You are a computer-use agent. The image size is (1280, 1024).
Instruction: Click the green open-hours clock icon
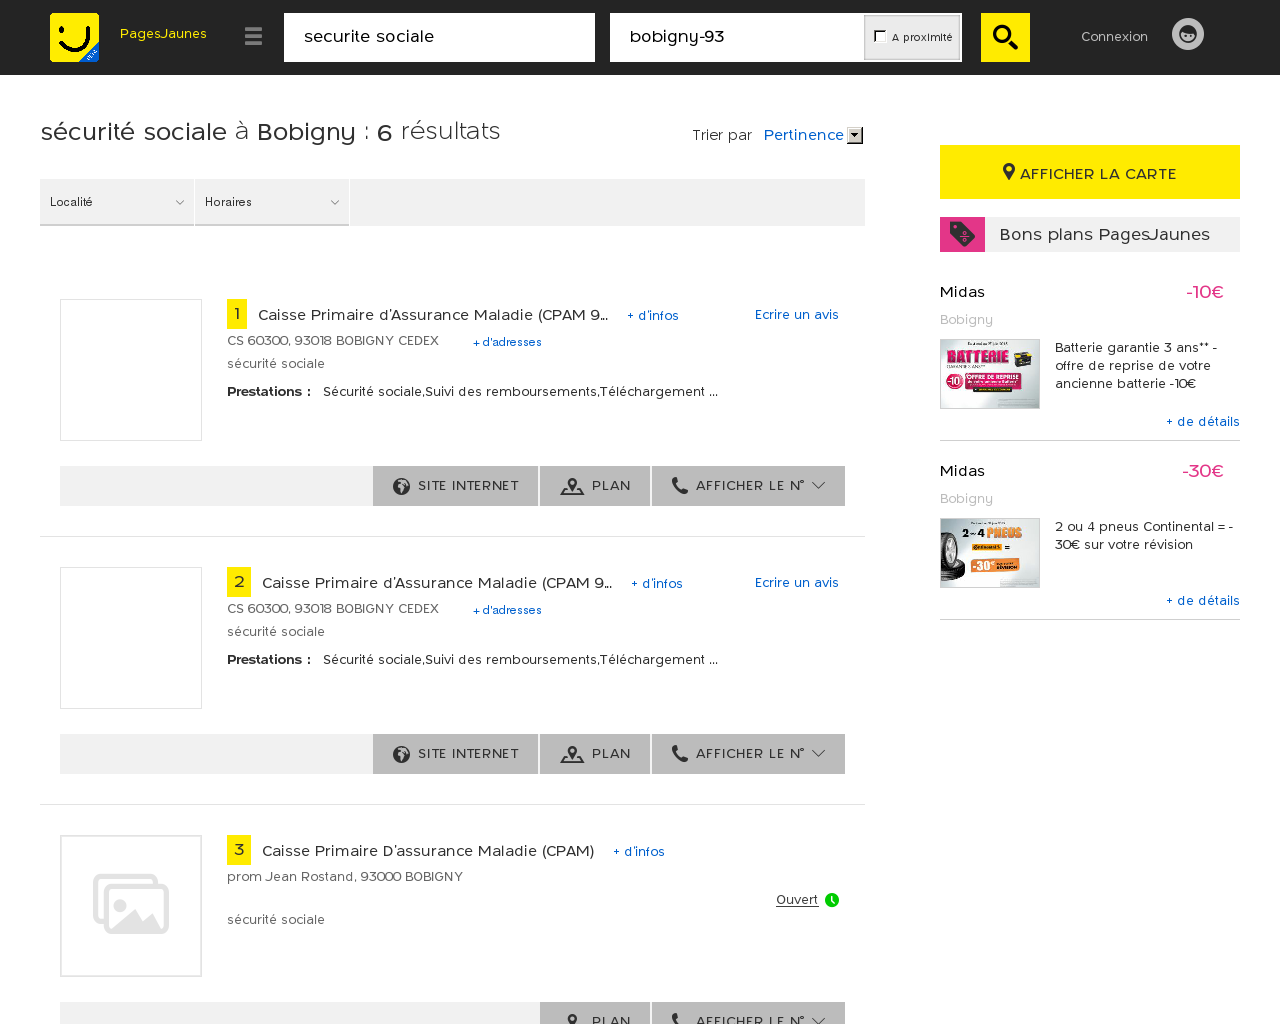(x=832, y=900)
